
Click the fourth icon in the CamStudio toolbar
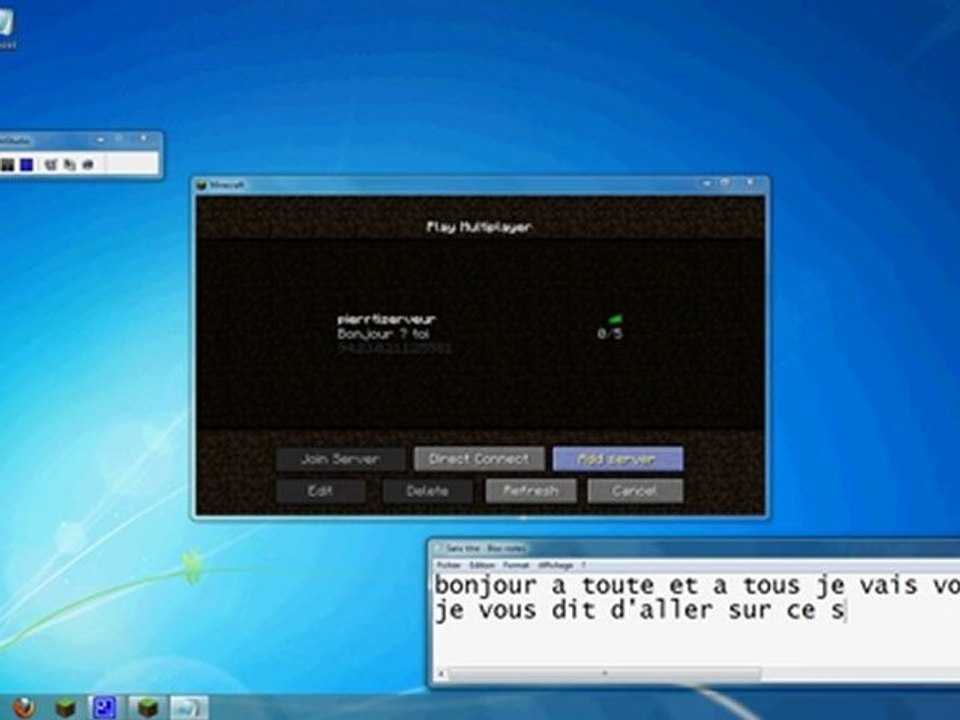70,165
